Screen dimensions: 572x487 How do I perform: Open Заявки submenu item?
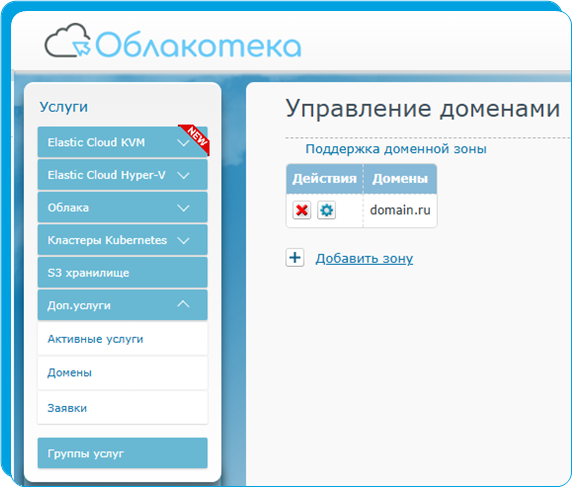pos(123,408)
